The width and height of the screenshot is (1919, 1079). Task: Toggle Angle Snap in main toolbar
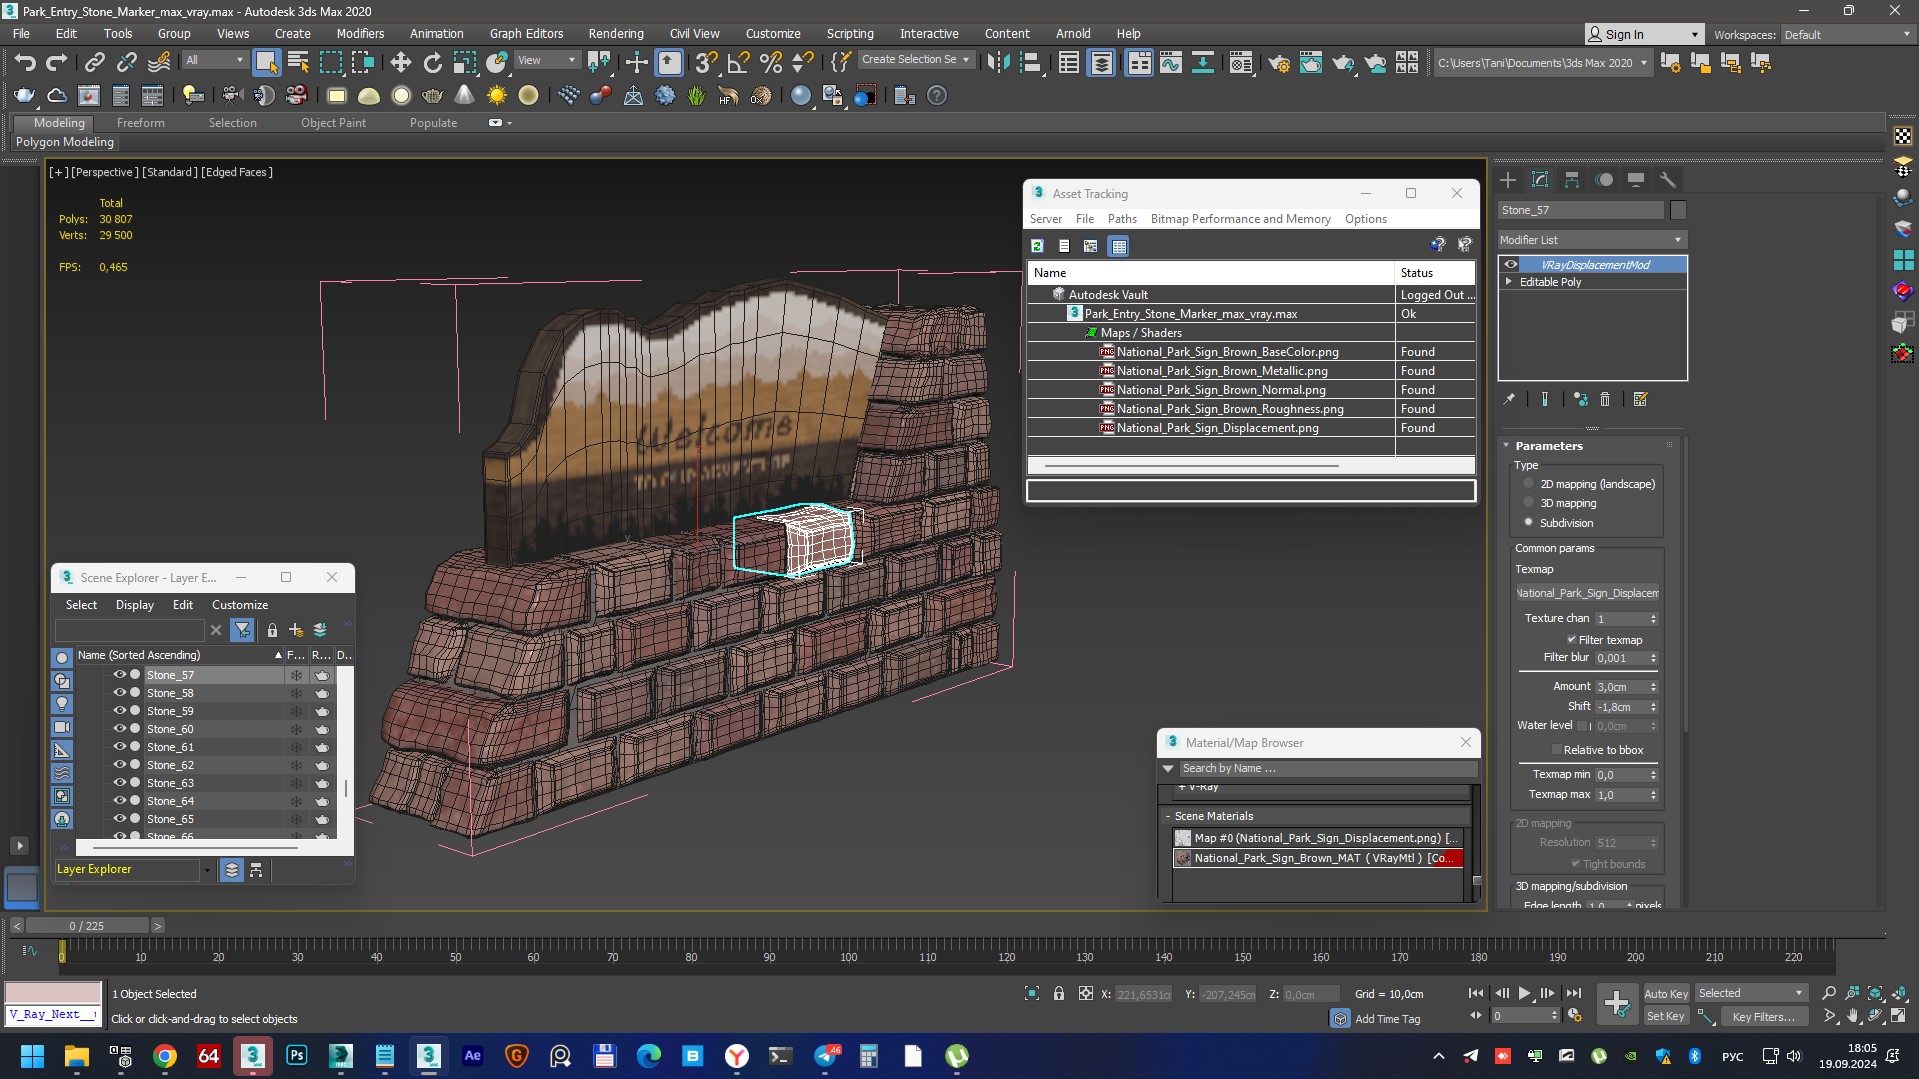coord(738,63)
